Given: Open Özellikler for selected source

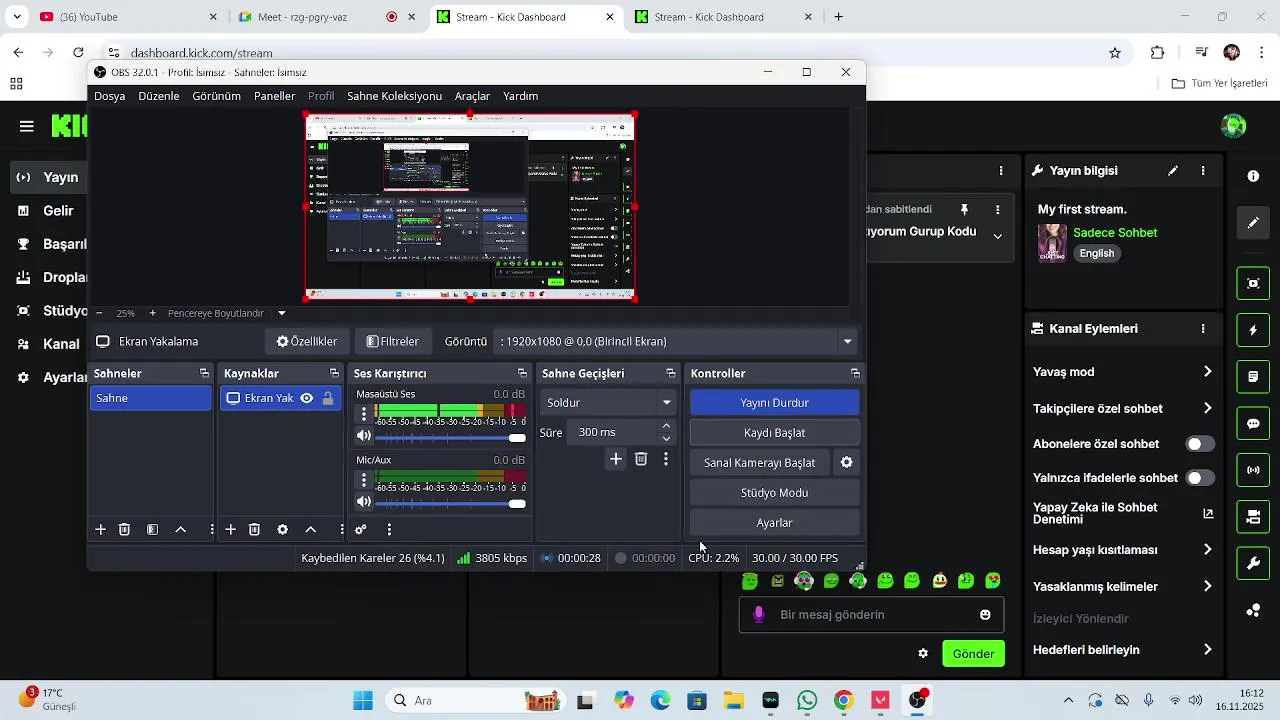Looking at the screenshot, I should point(307,341).
